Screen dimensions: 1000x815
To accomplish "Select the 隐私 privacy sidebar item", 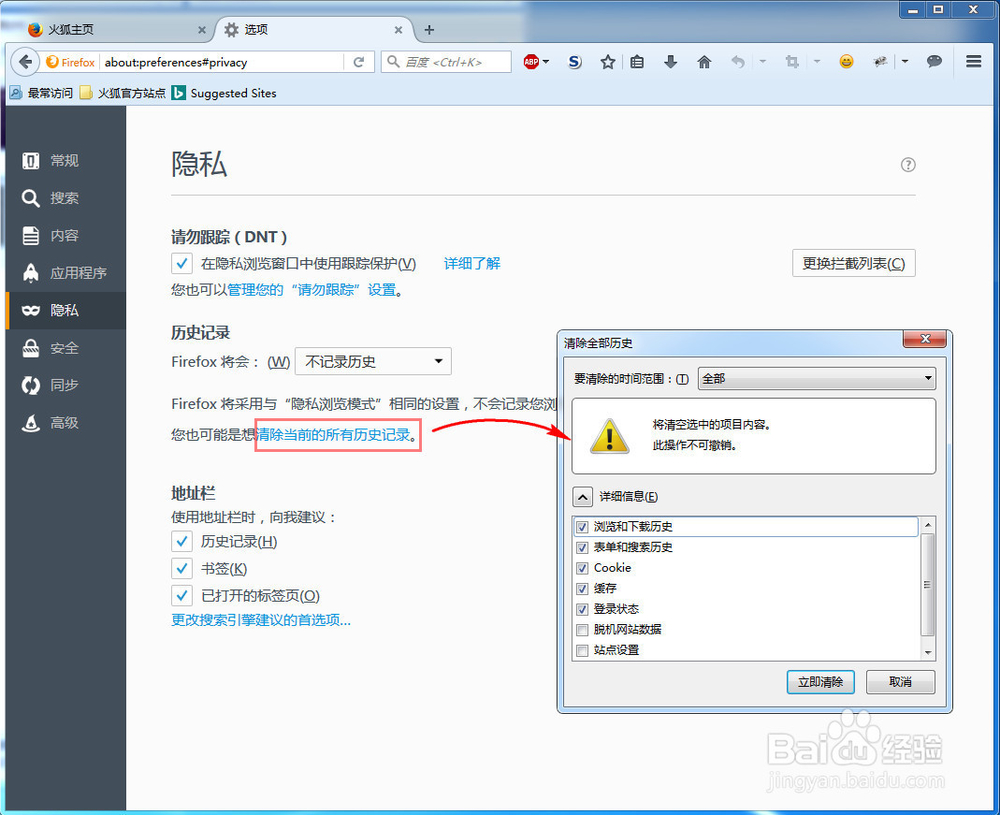I will click(66, 311).
